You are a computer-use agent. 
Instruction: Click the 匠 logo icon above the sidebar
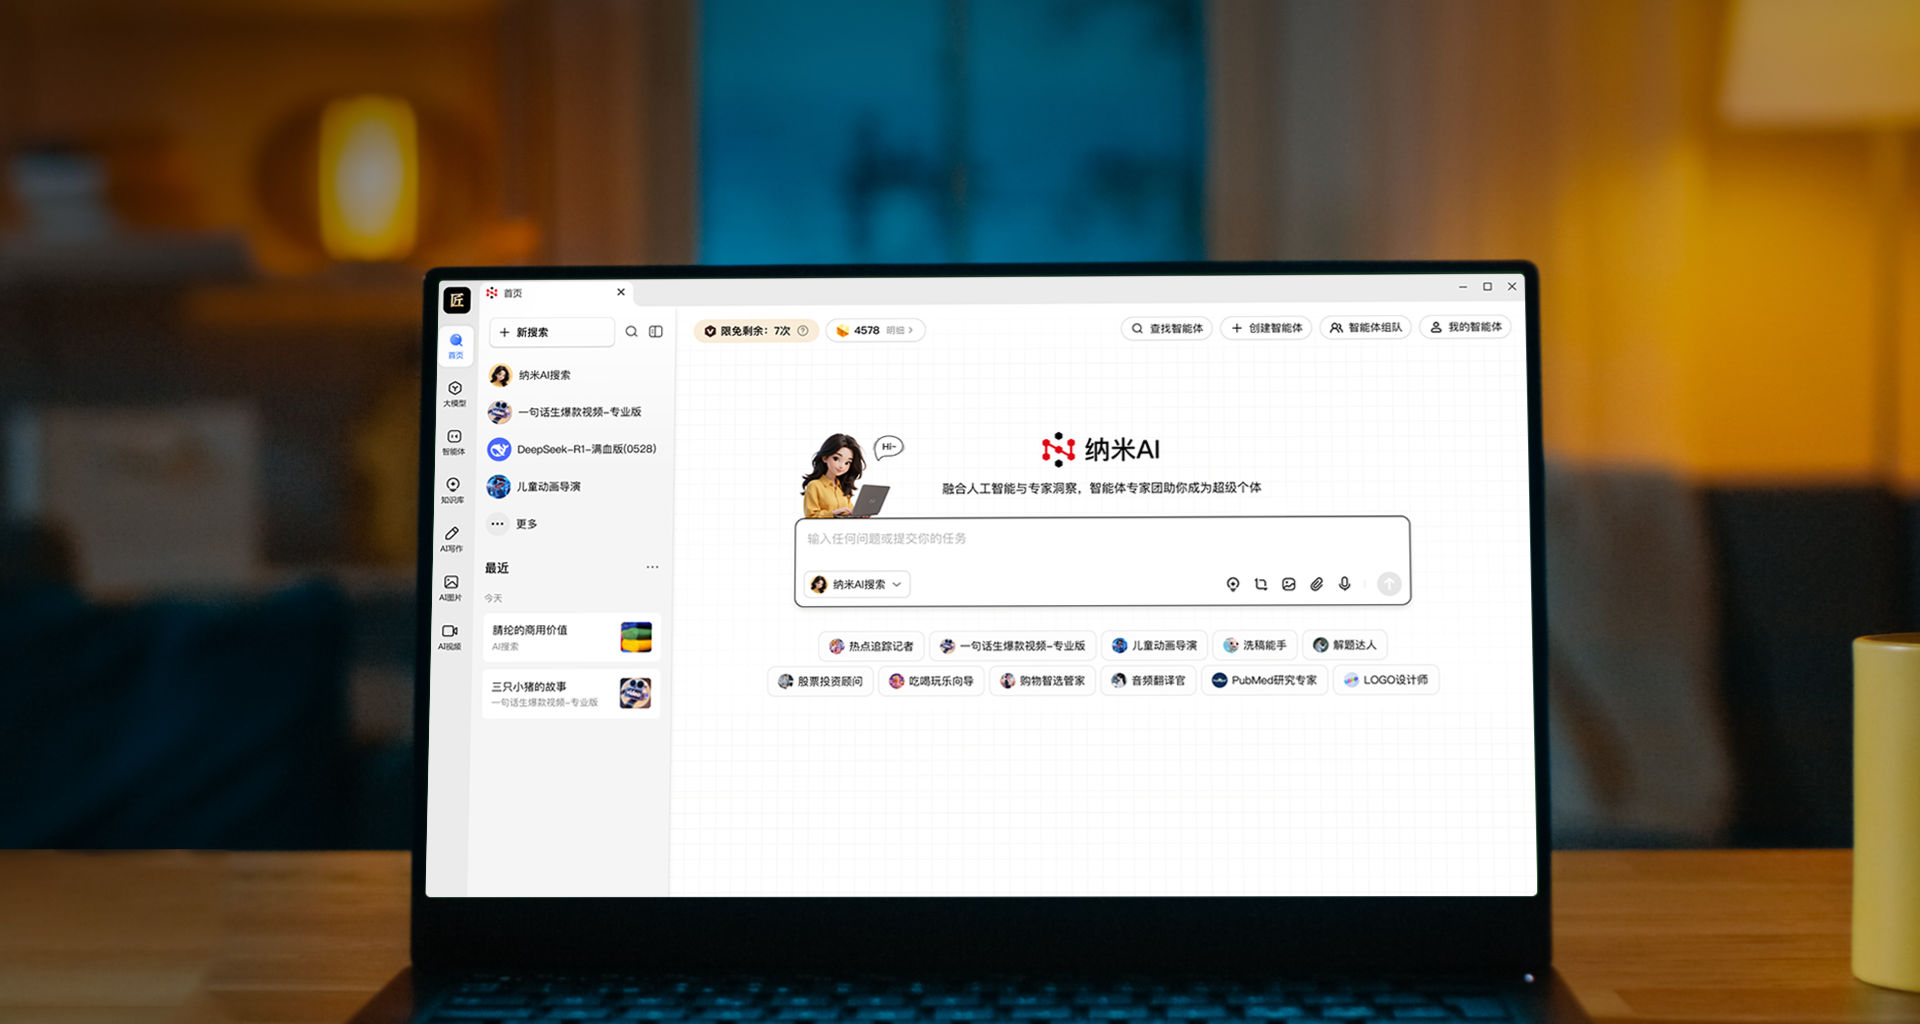pos(457,300)
